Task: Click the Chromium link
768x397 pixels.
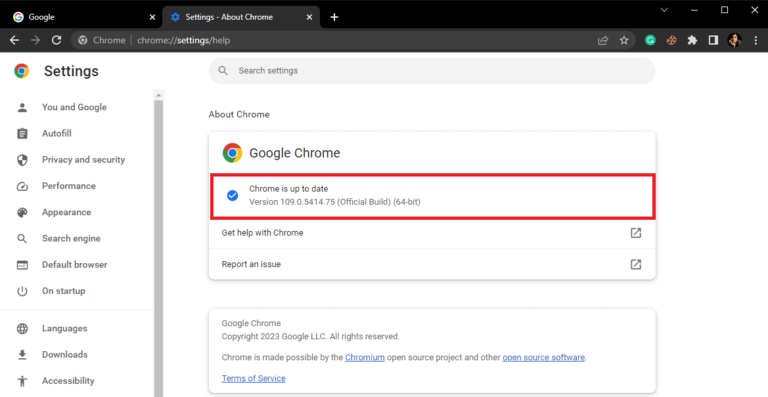Action: pyautogui.click(x=365, y=357)
